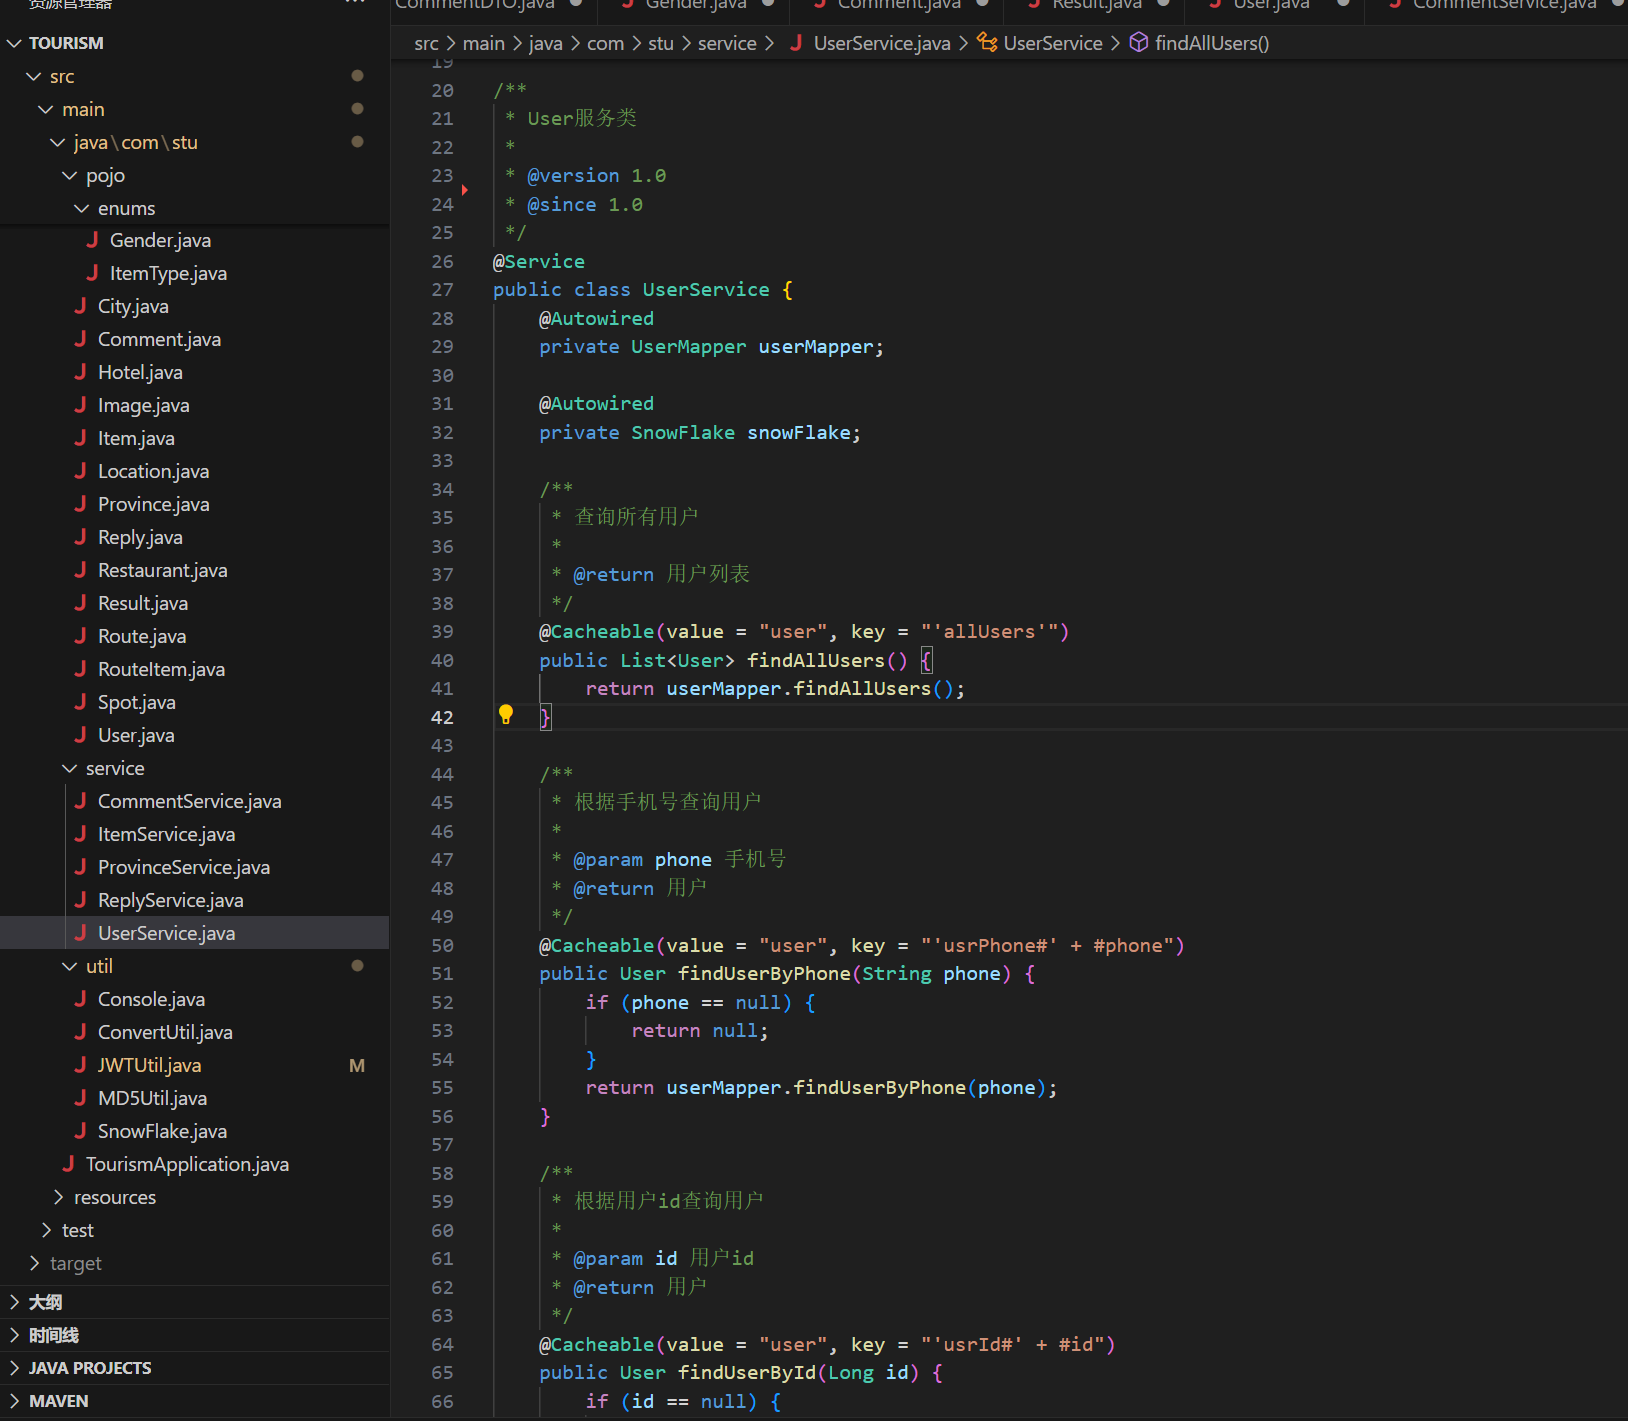
Task: Select the service segment in the breadcrumb
Action: click(x=727, y=43)
